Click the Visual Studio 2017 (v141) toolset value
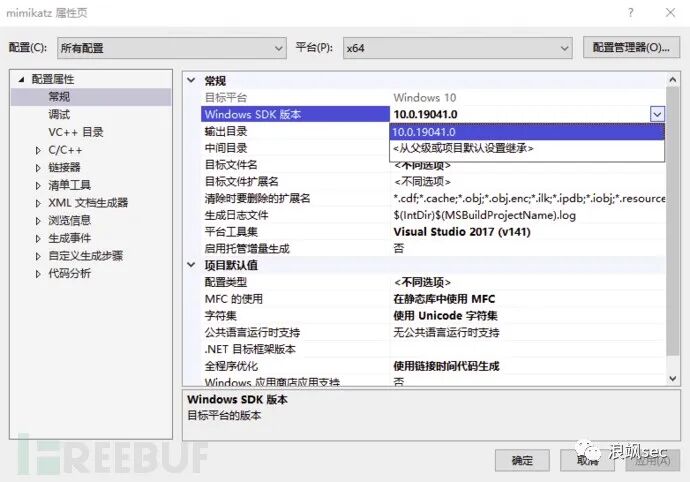This screenshot has width=690, height=482. click(x=462, y=232)
